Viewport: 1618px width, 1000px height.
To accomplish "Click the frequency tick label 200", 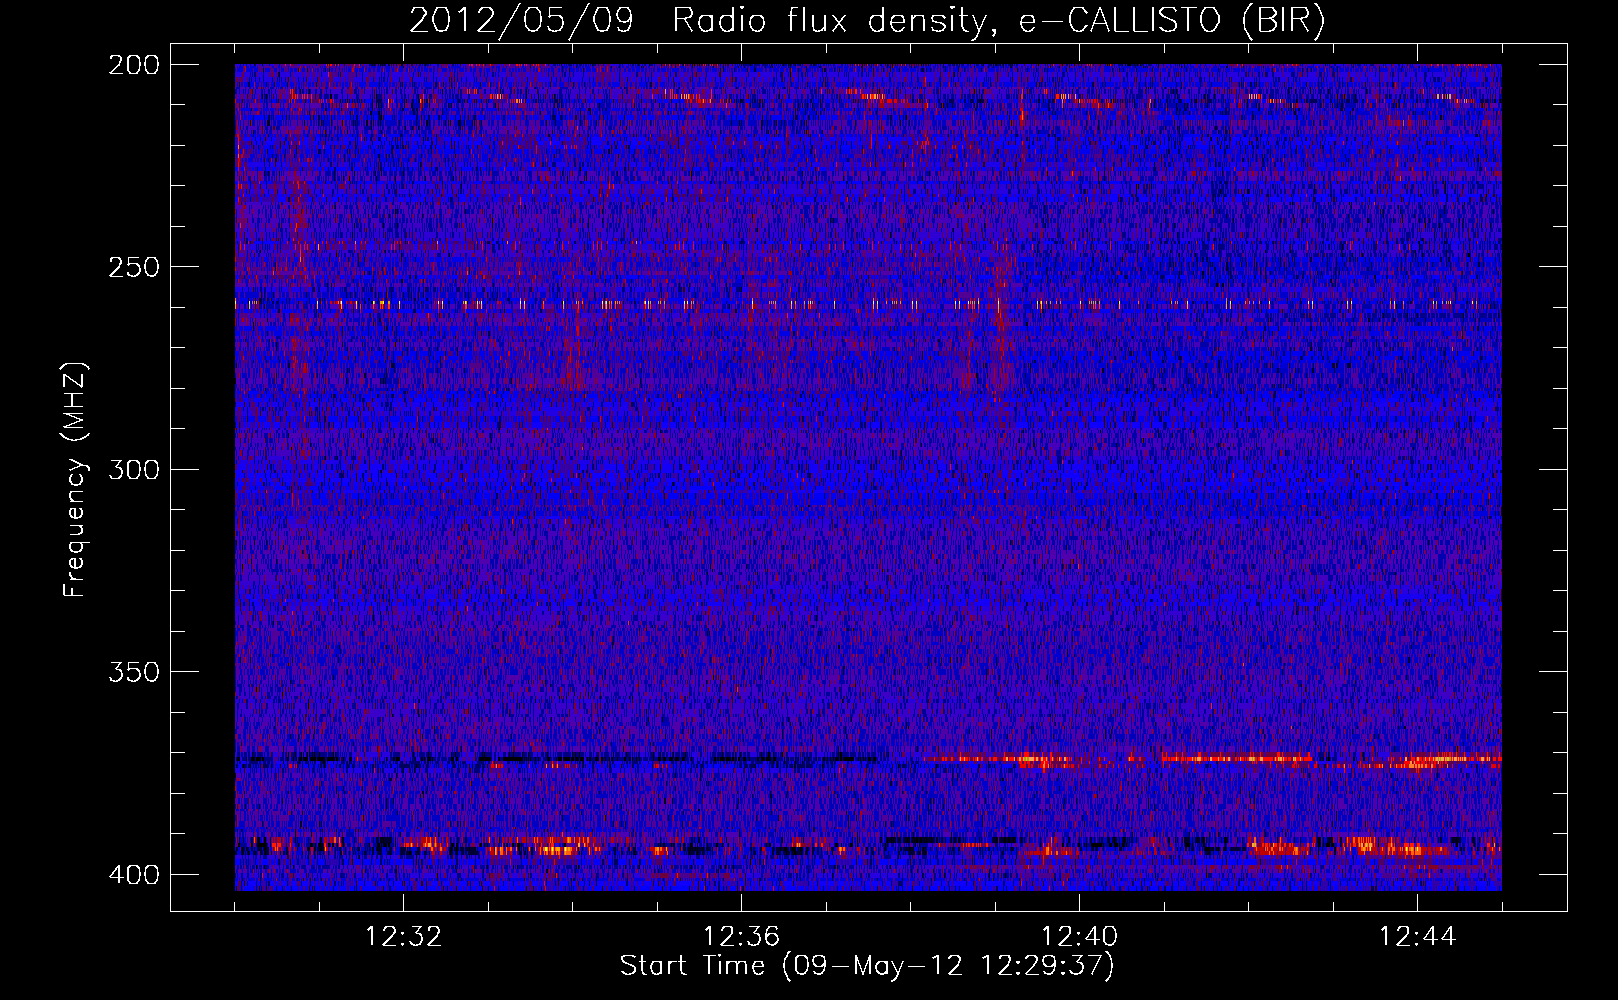I will tap(134, 65).
